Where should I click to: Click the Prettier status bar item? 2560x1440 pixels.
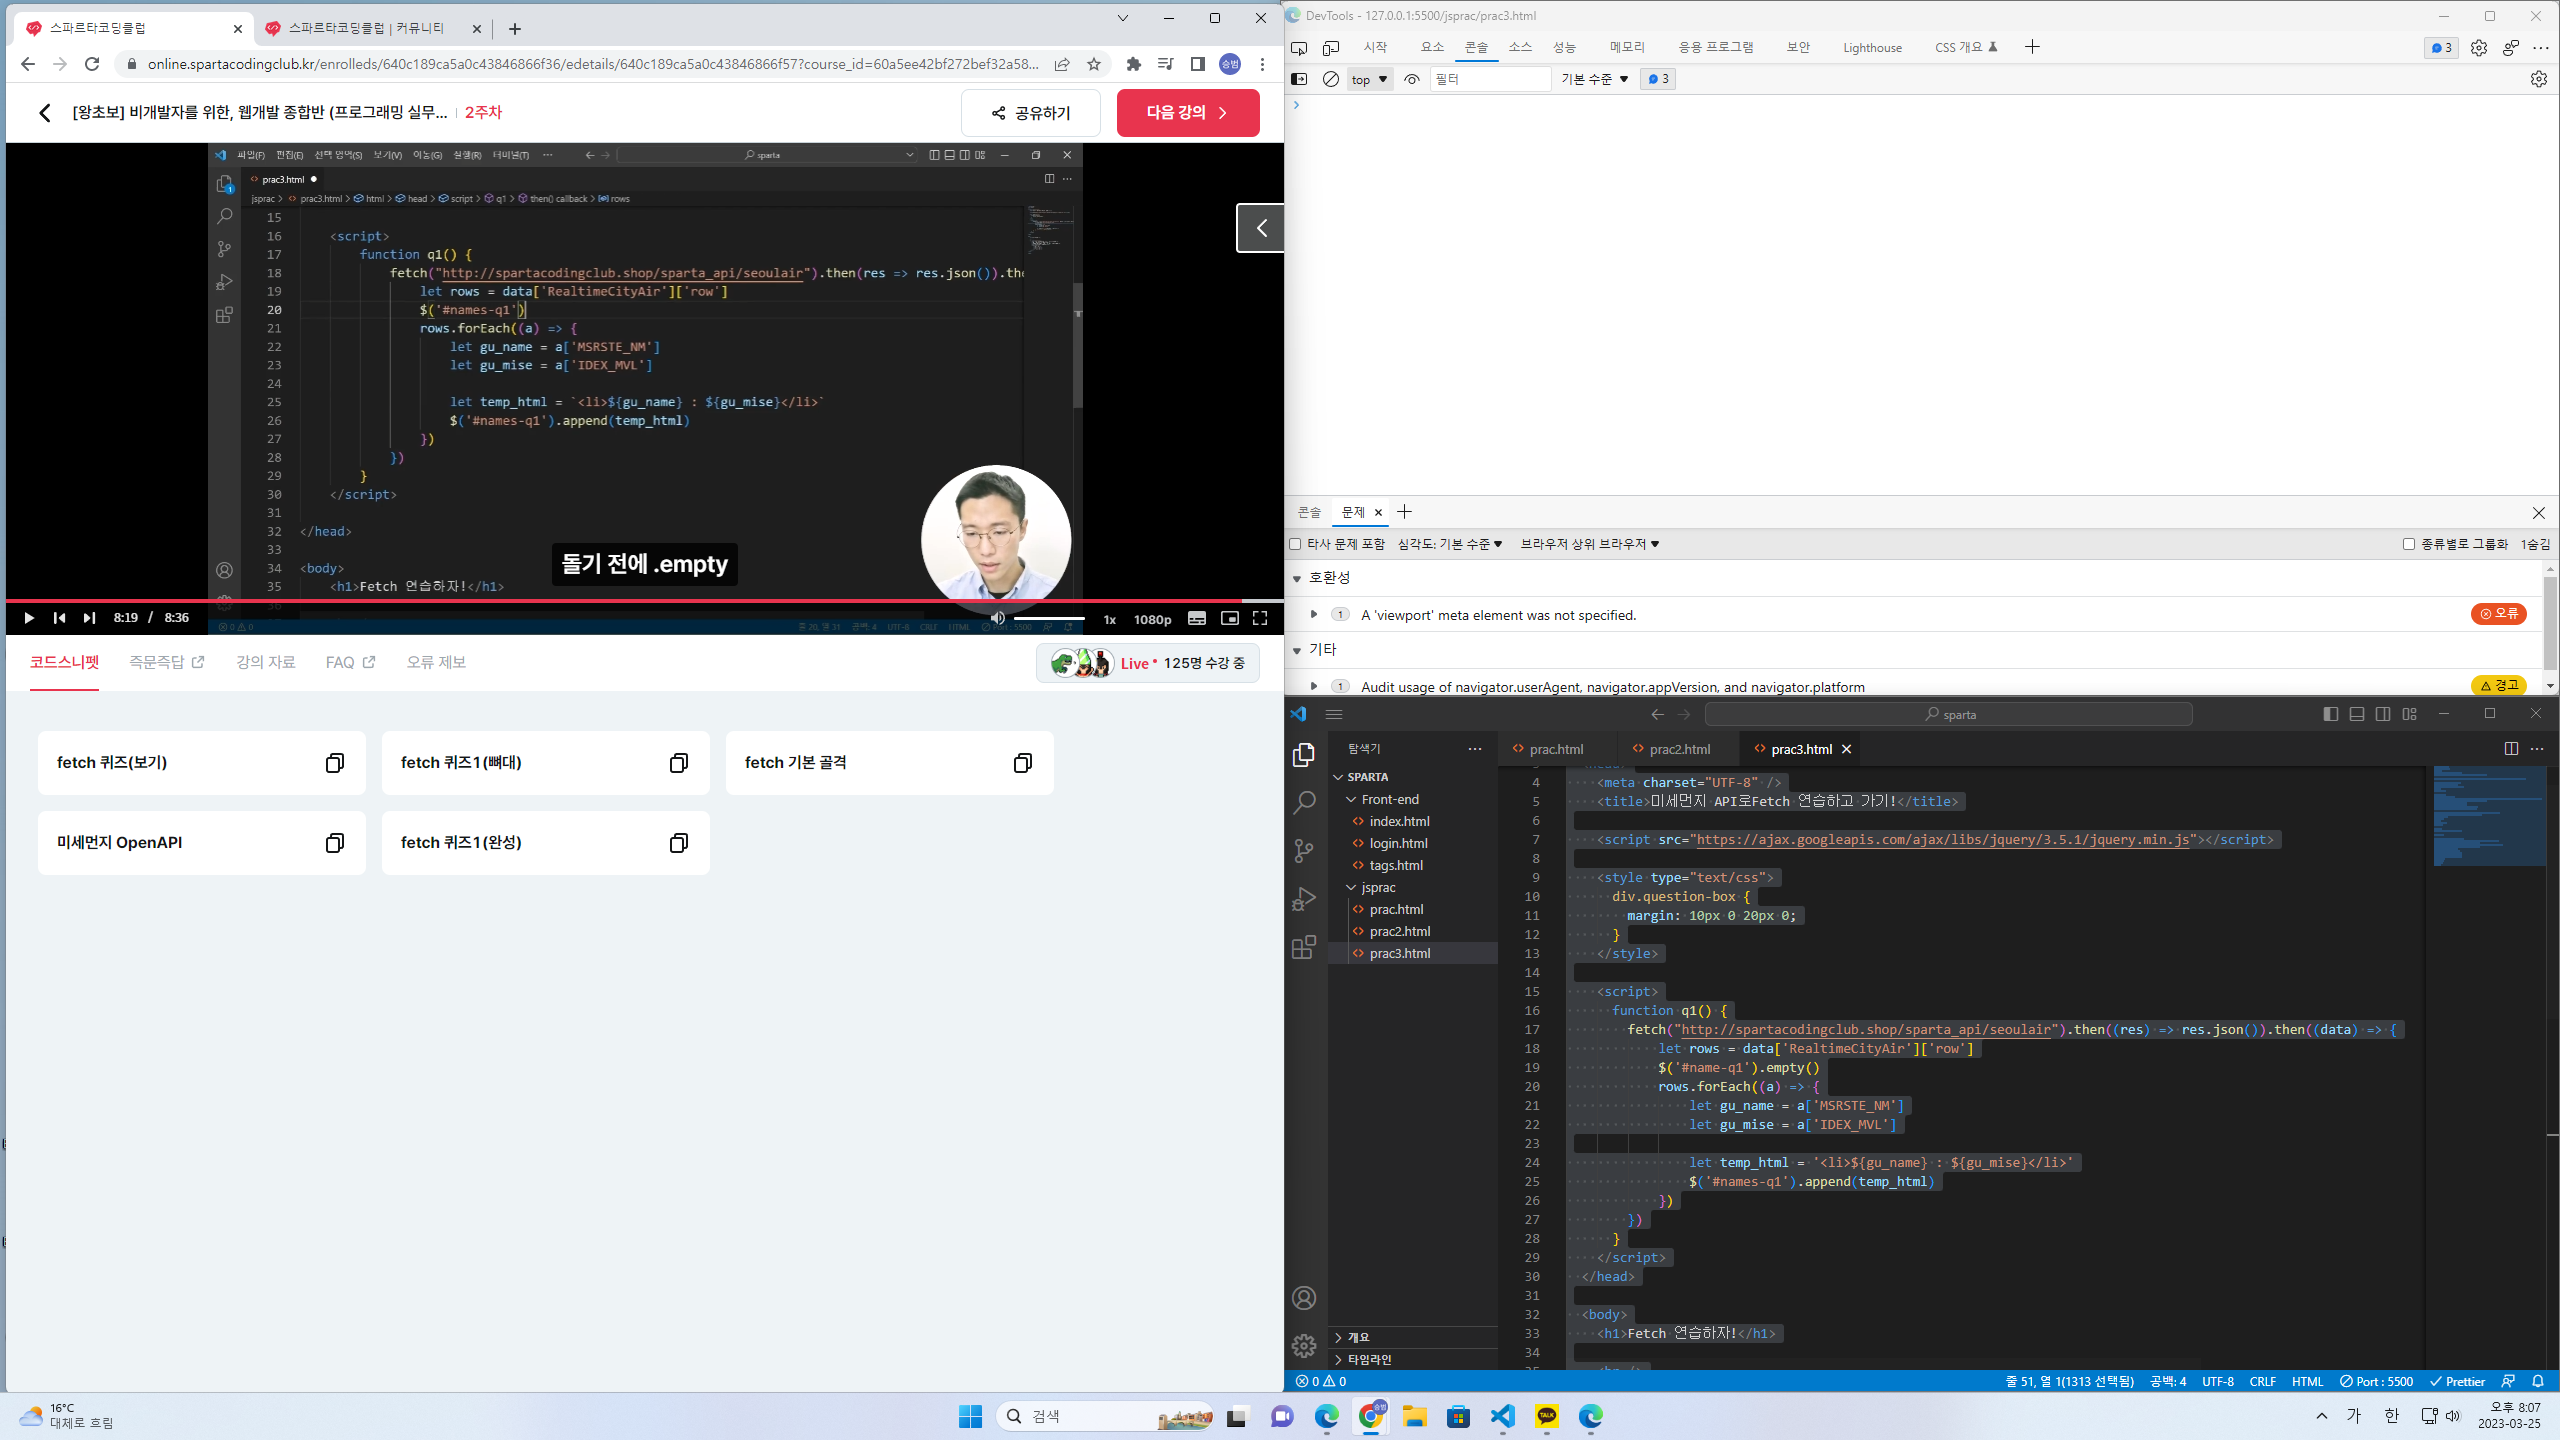2457,1381
